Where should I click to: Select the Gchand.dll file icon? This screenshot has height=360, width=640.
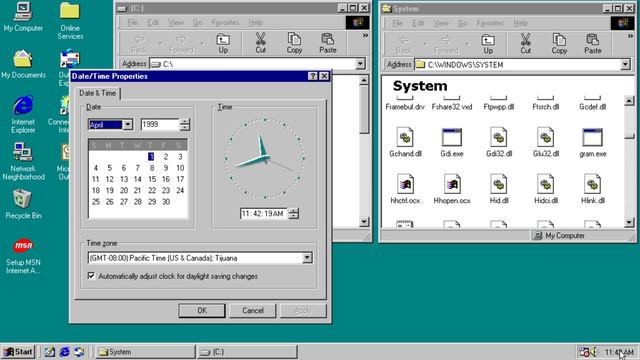(405, 142)
